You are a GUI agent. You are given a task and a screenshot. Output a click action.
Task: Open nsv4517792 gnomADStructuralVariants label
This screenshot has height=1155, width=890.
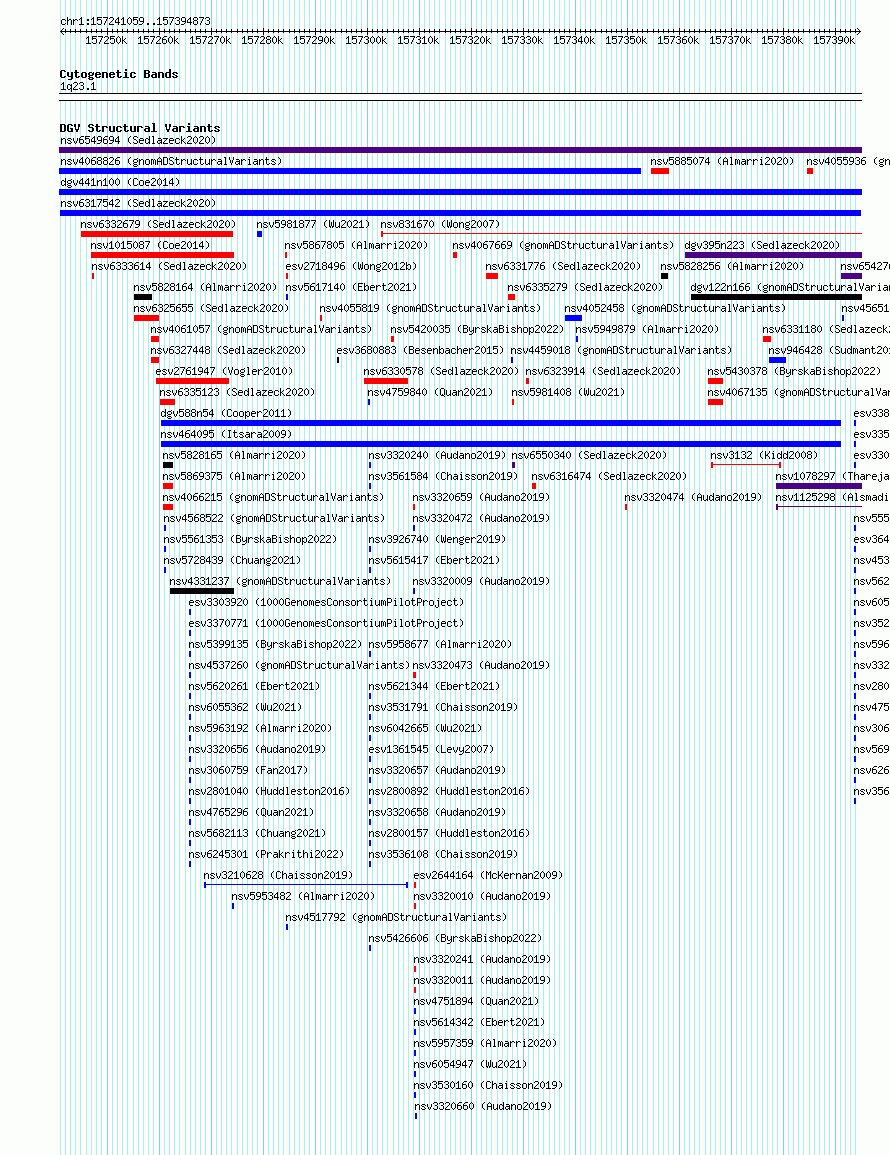click(x=396, y=917)
